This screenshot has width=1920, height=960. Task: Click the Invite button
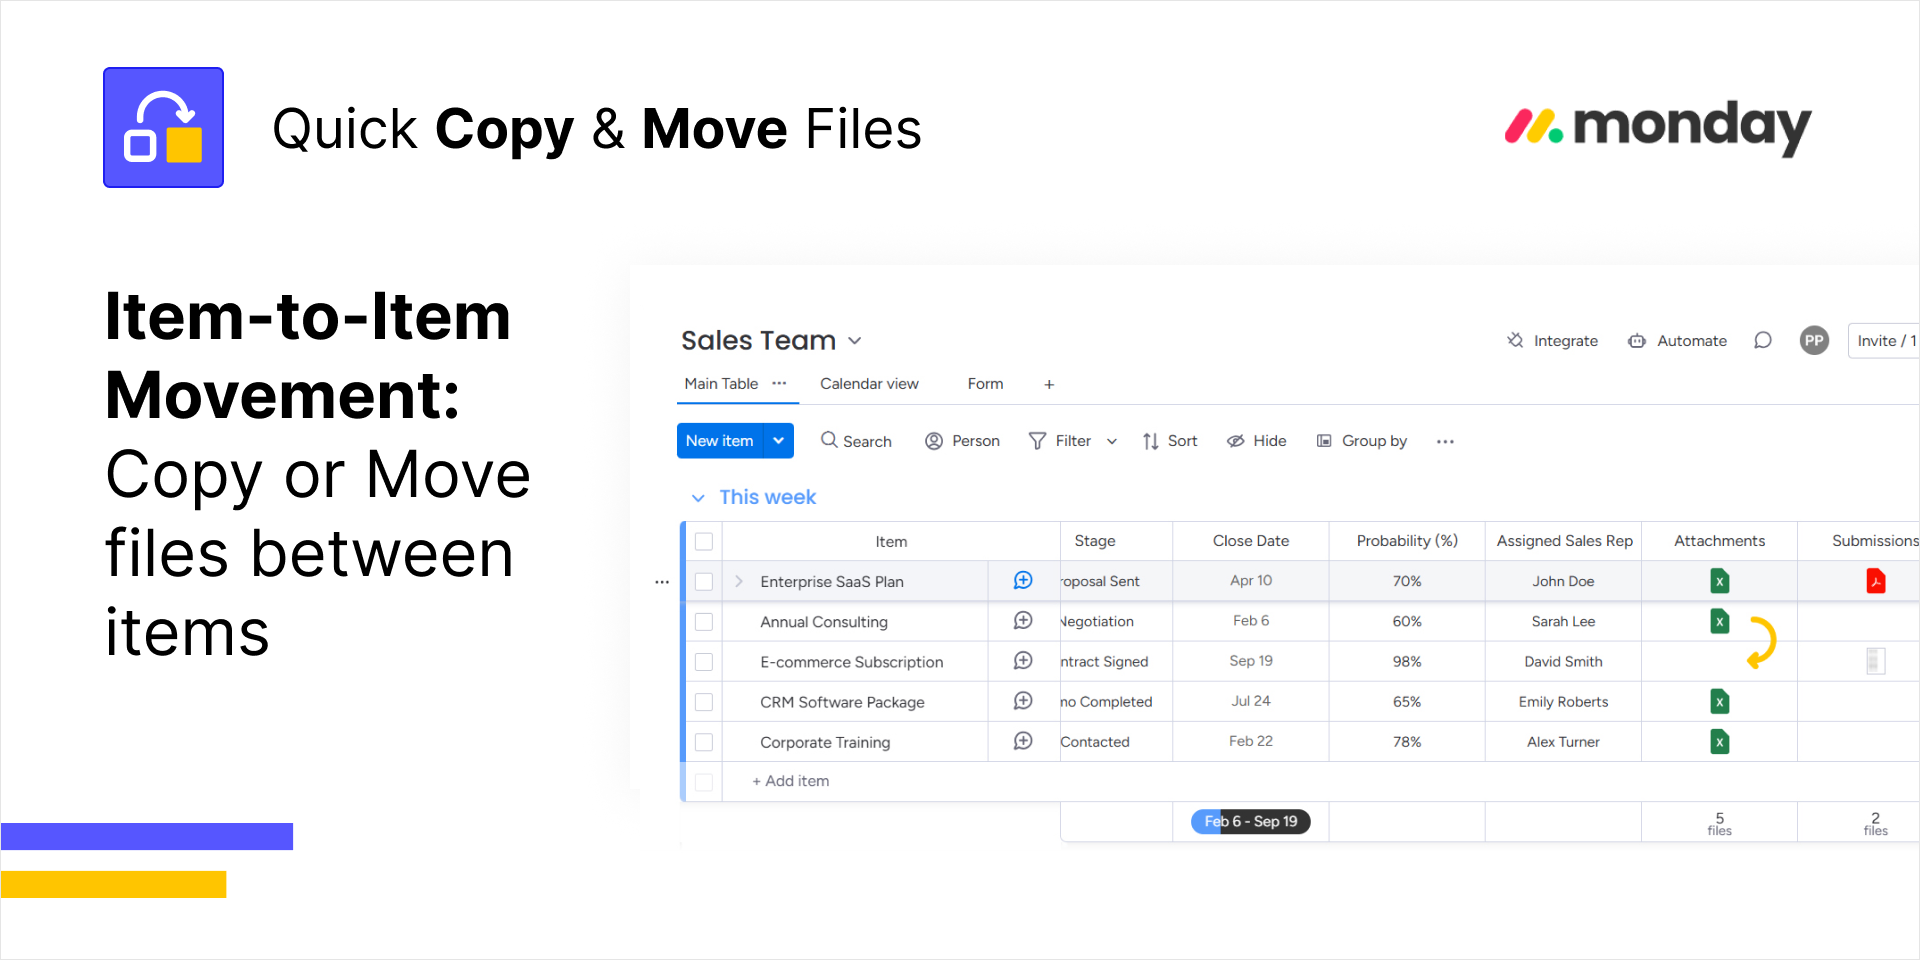[1883, 341]
